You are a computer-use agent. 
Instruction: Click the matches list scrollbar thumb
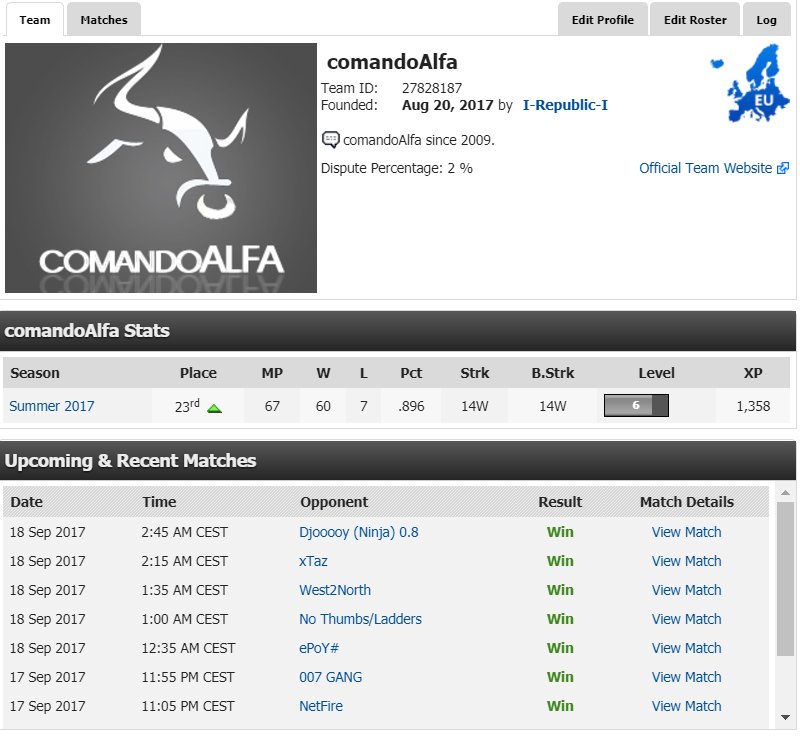pyautogui.click(x=785, y=579)
